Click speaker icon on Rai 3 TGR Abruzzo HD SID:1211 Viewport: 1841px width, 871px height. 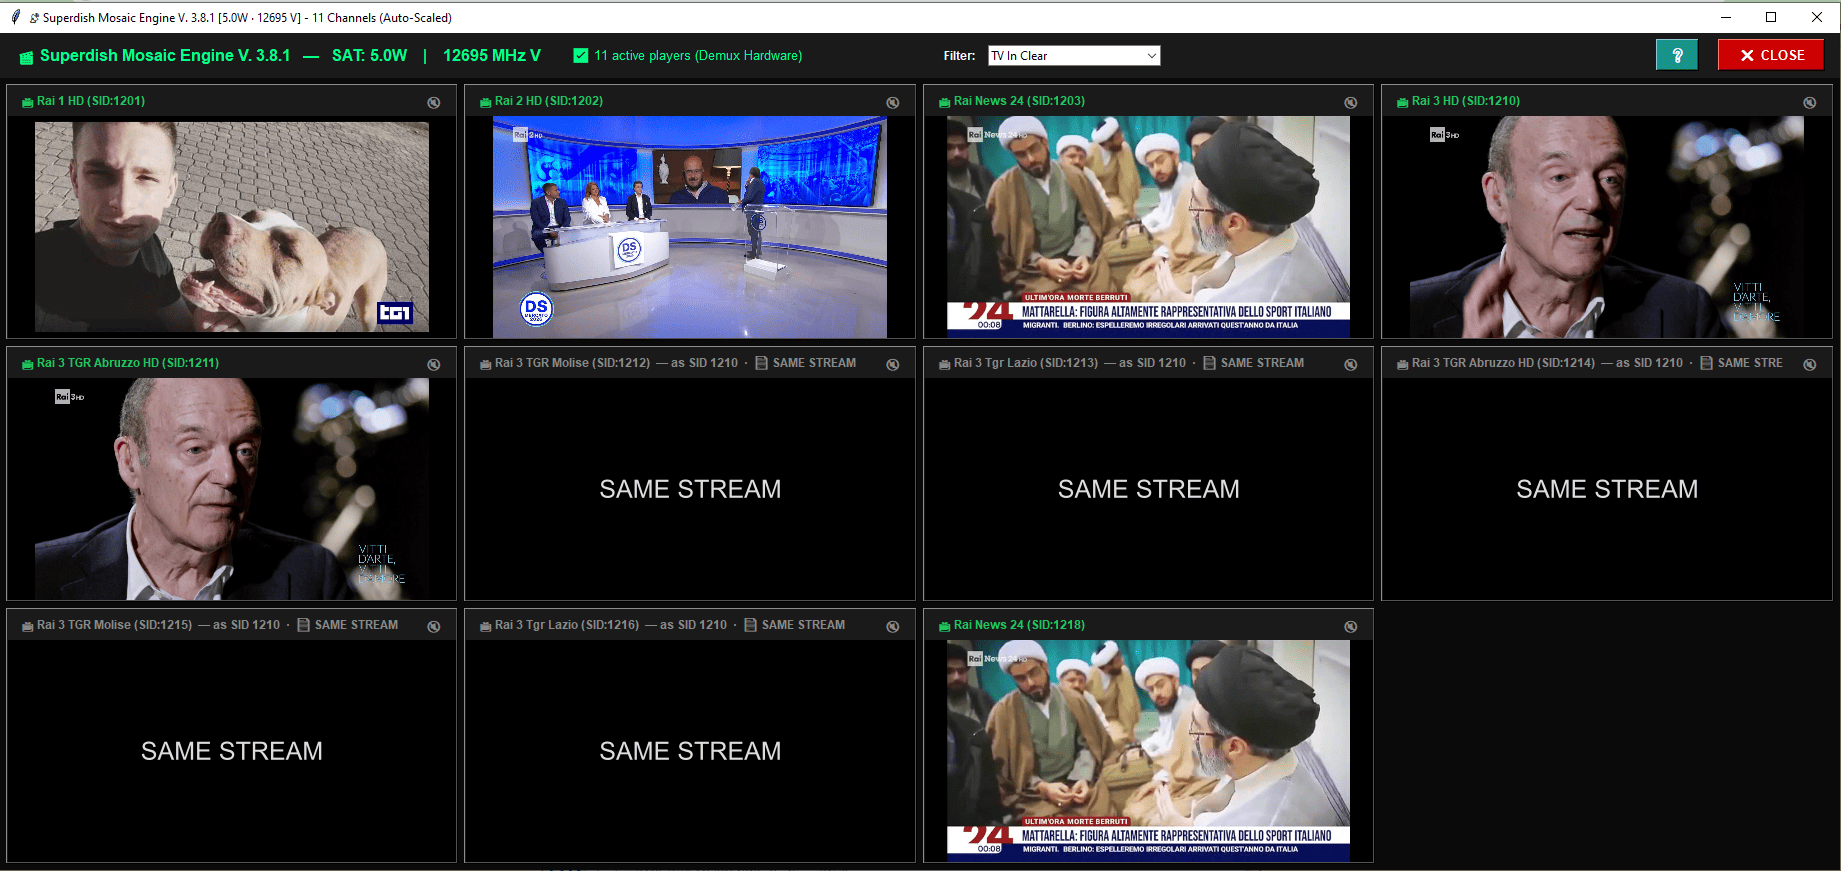coord(434,365)
